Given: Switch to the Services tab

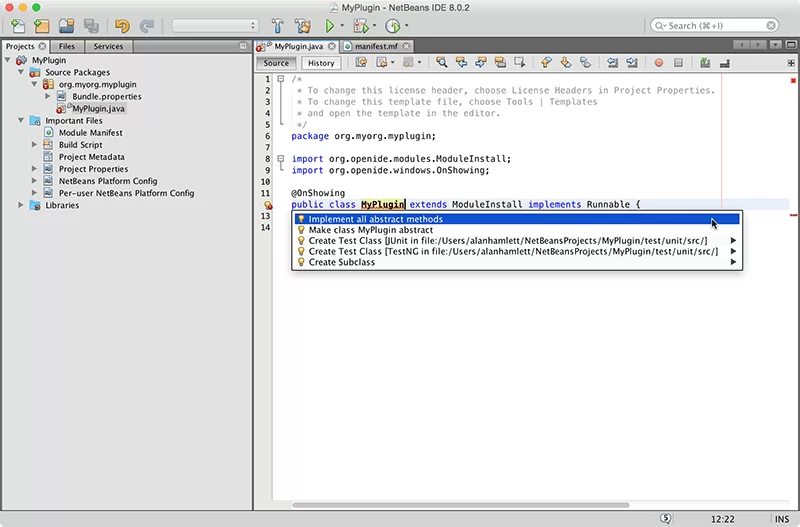Looking at the screenshot, I should pos(108,46).
